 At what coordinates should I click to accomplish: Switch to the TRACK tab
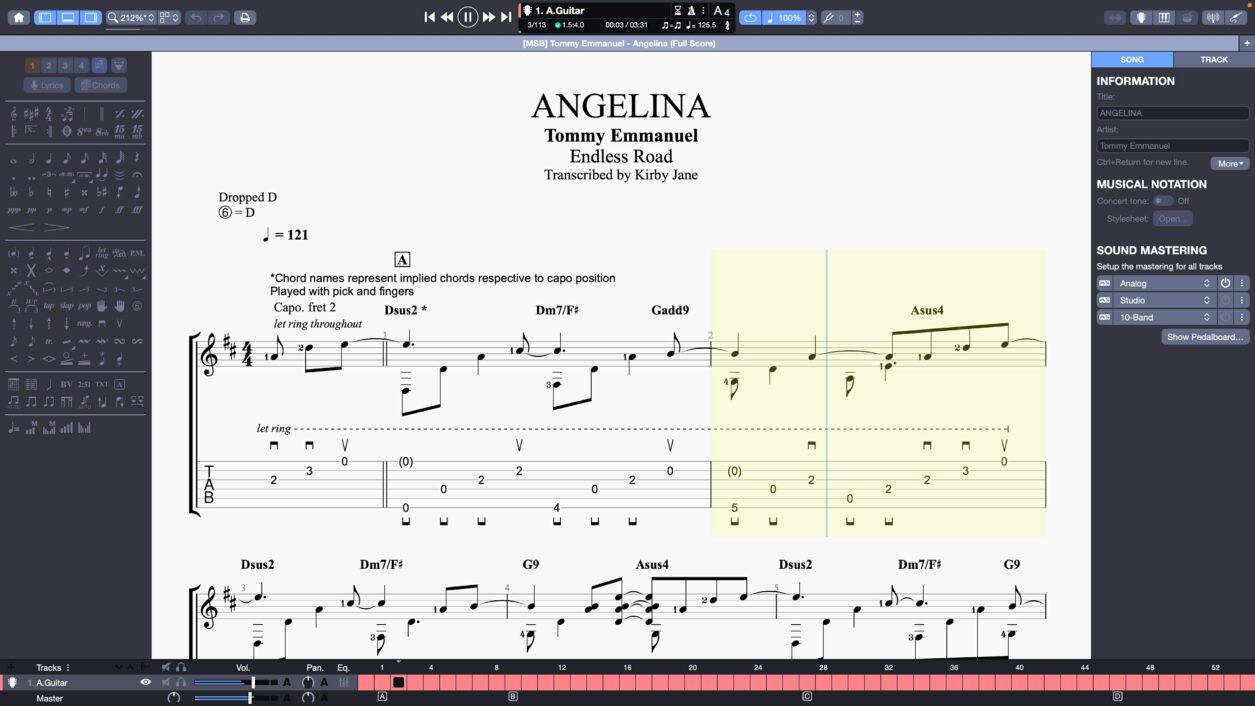point(1213,59)
